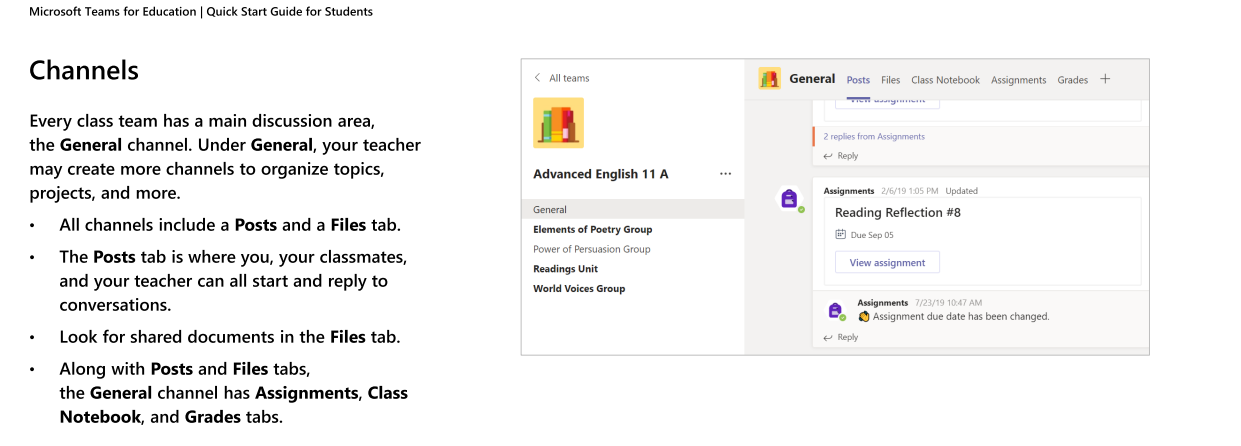This screenshot has width=1241, height=446.
Task: Click the Channels heading in the guide
Action: click(x=84, y=71)
